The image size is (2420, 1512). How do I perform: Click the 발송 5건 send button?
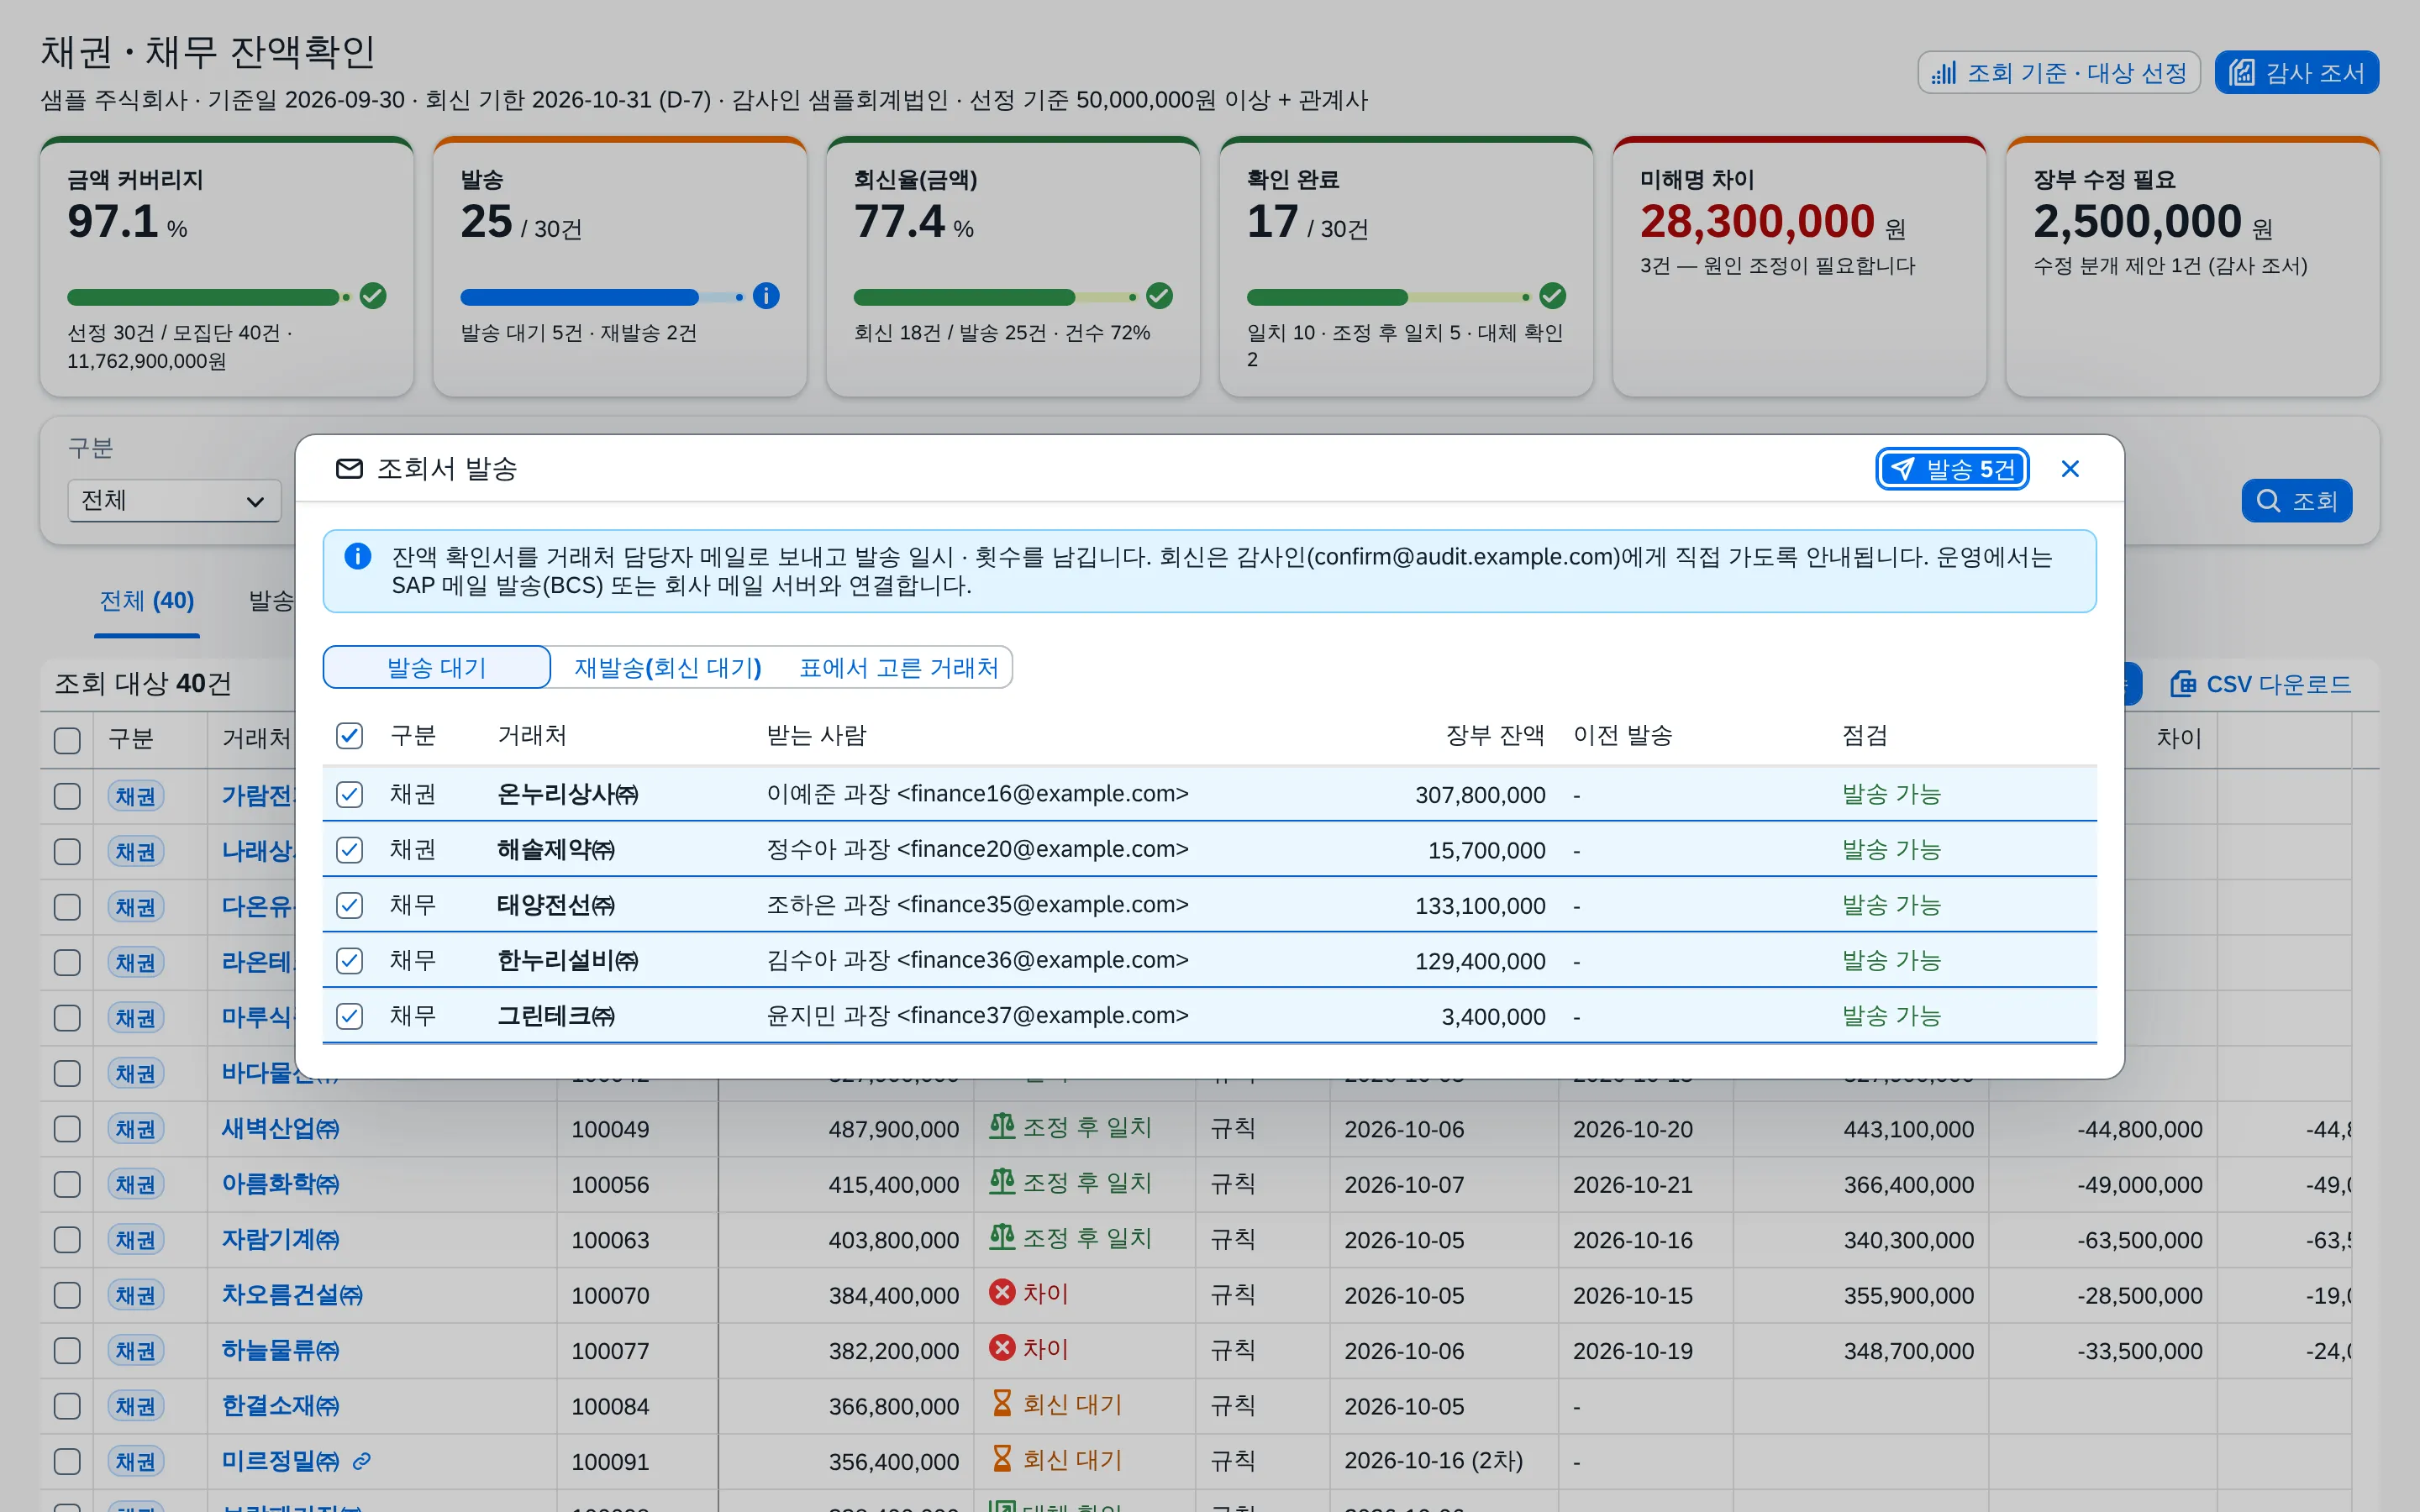tap(1952, 469)
